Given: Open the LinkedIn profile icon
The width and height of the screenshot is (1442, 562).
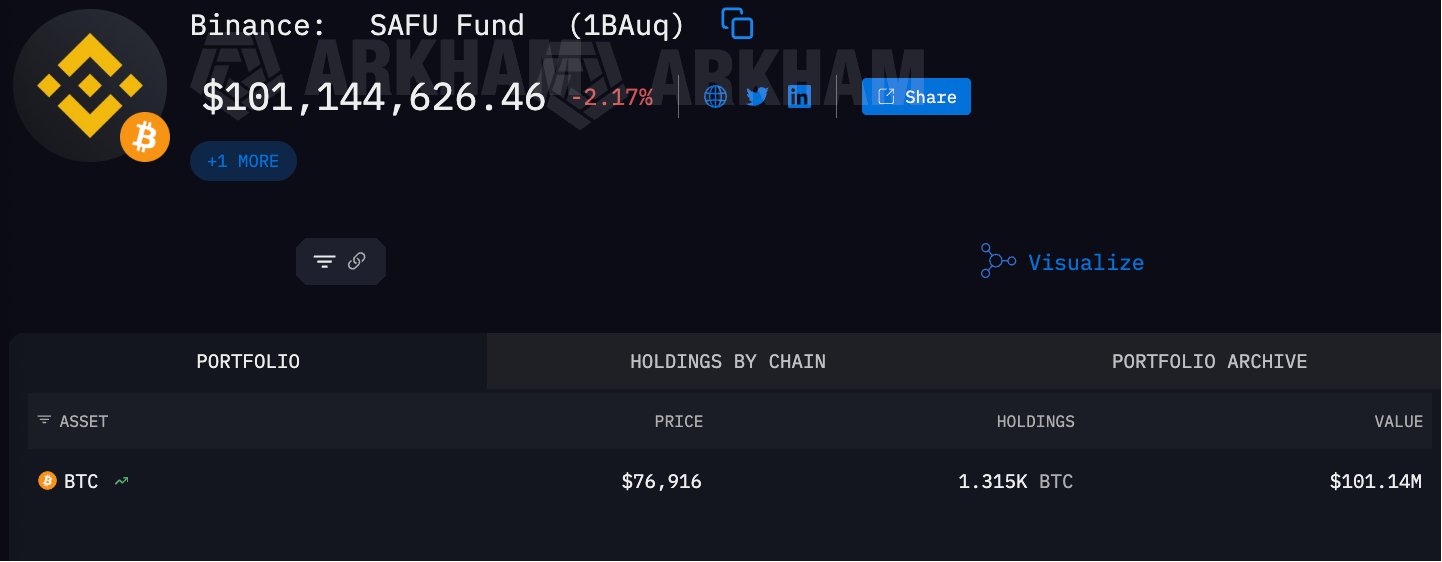Looking at the screenshot, I should click(799, 97).
